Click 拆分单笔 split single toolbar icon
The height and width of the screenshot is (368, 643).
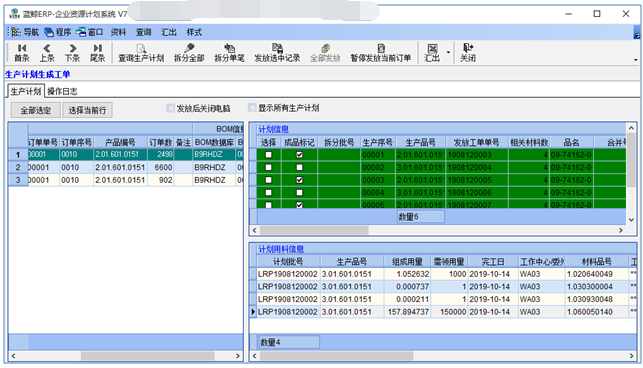click(x=229, y=53)
